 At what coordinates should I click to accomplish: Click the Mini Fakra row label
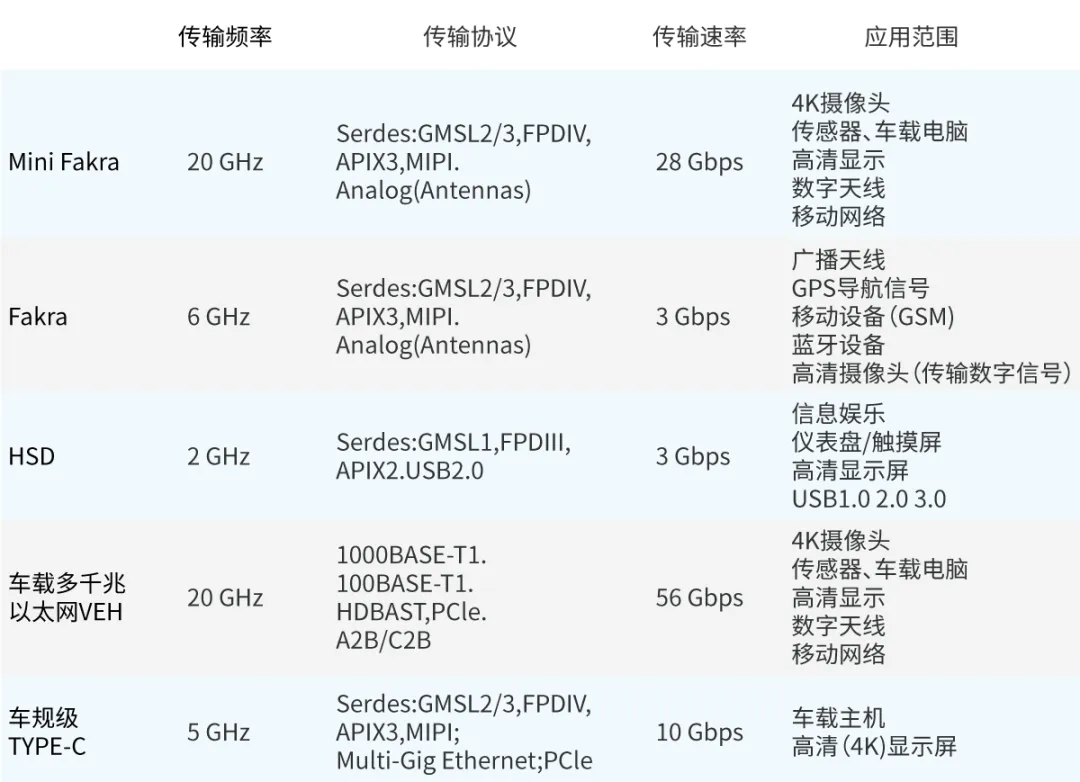tap(63, 162)
